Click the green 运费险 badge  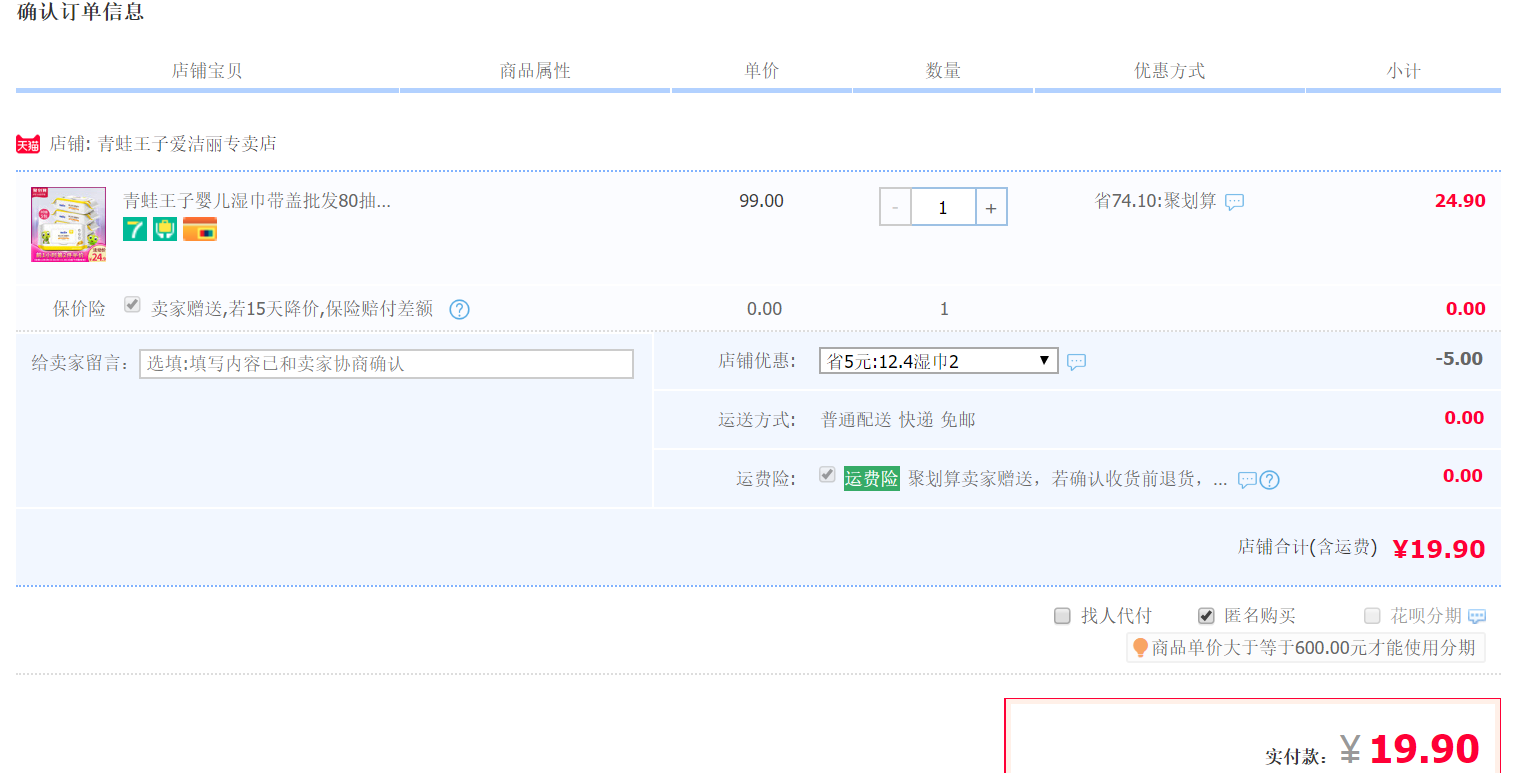872,479
